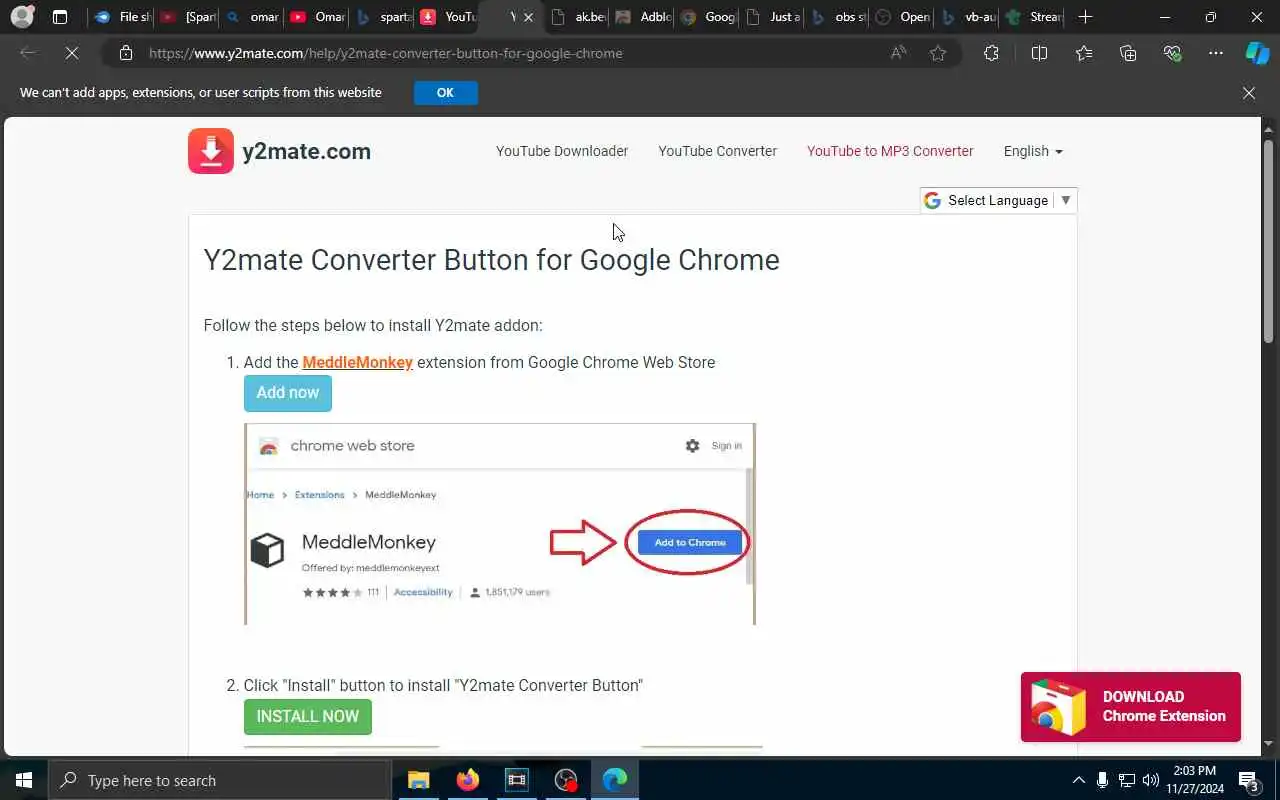Click the page vertical scrollbar thumb
The height and width of the screenshot is (800, 1280).
(1269, 243)
